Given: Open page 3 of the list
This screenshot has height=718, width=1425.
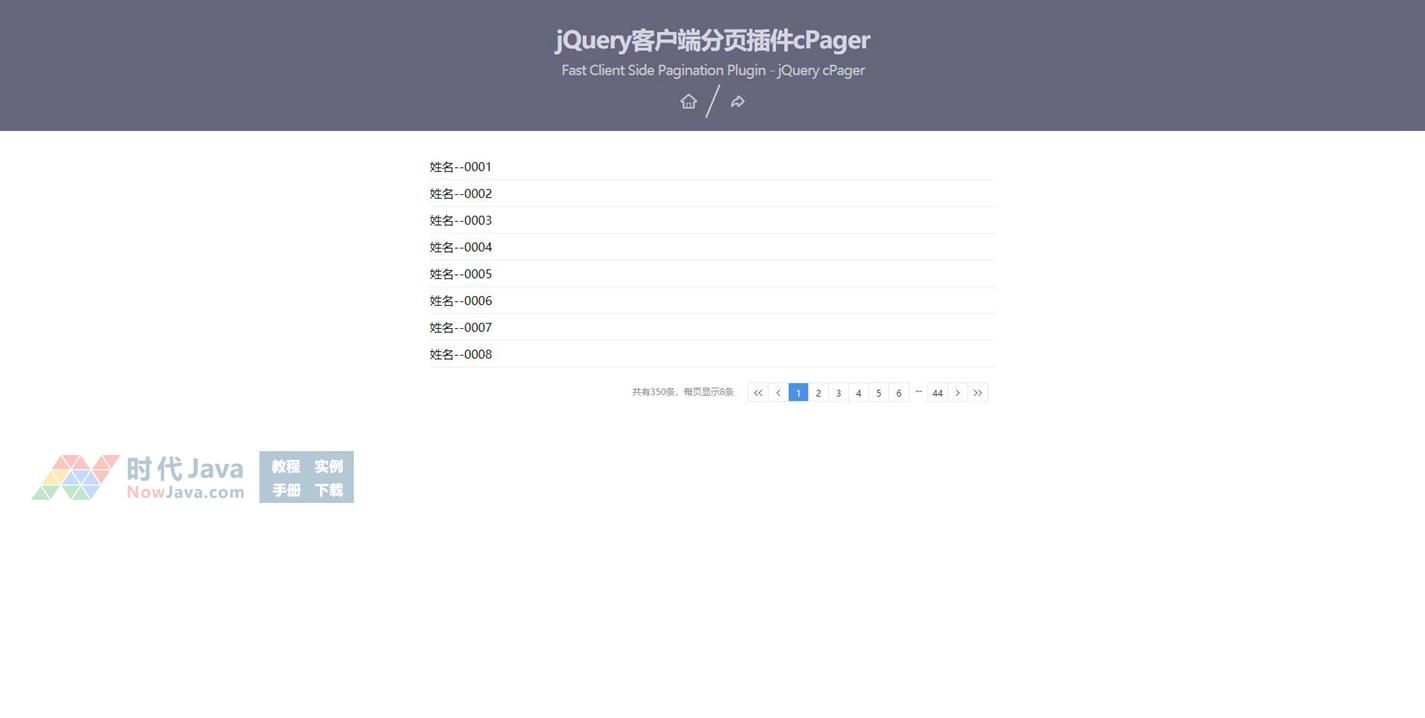Looking at the screenshot, I should [838, 393].
